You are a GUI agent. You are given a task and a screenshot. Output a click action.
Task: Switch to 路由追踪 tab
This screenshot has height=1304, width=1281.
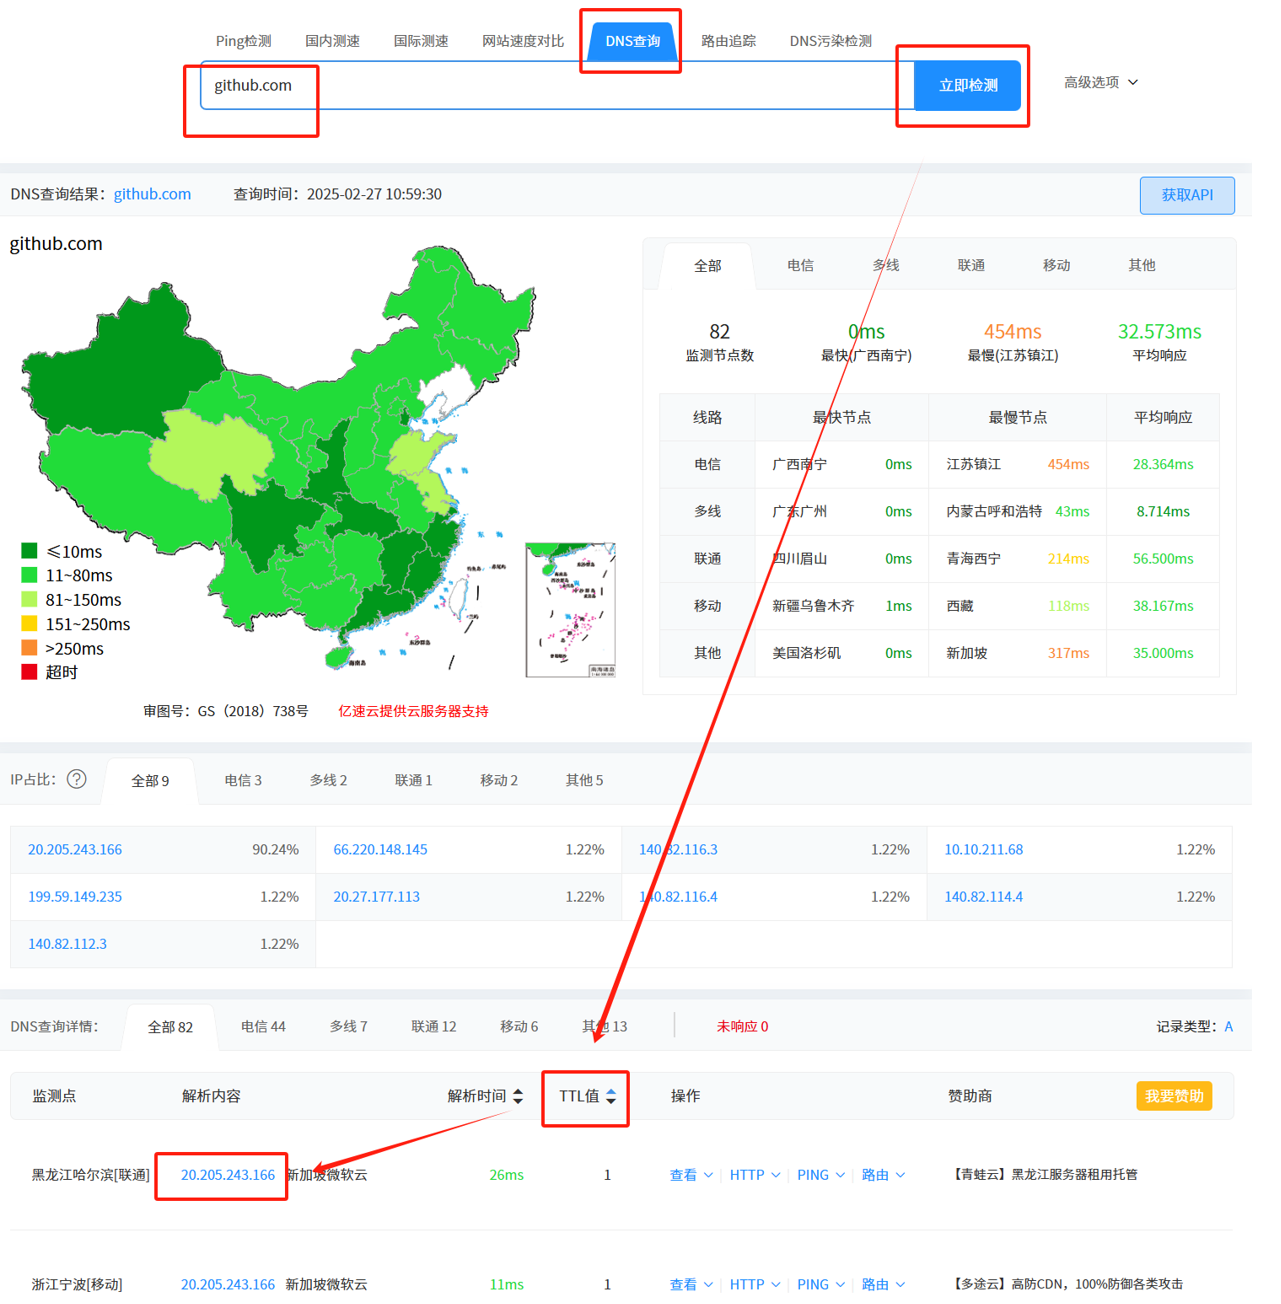pyautogui.click(x=728, y=41)
